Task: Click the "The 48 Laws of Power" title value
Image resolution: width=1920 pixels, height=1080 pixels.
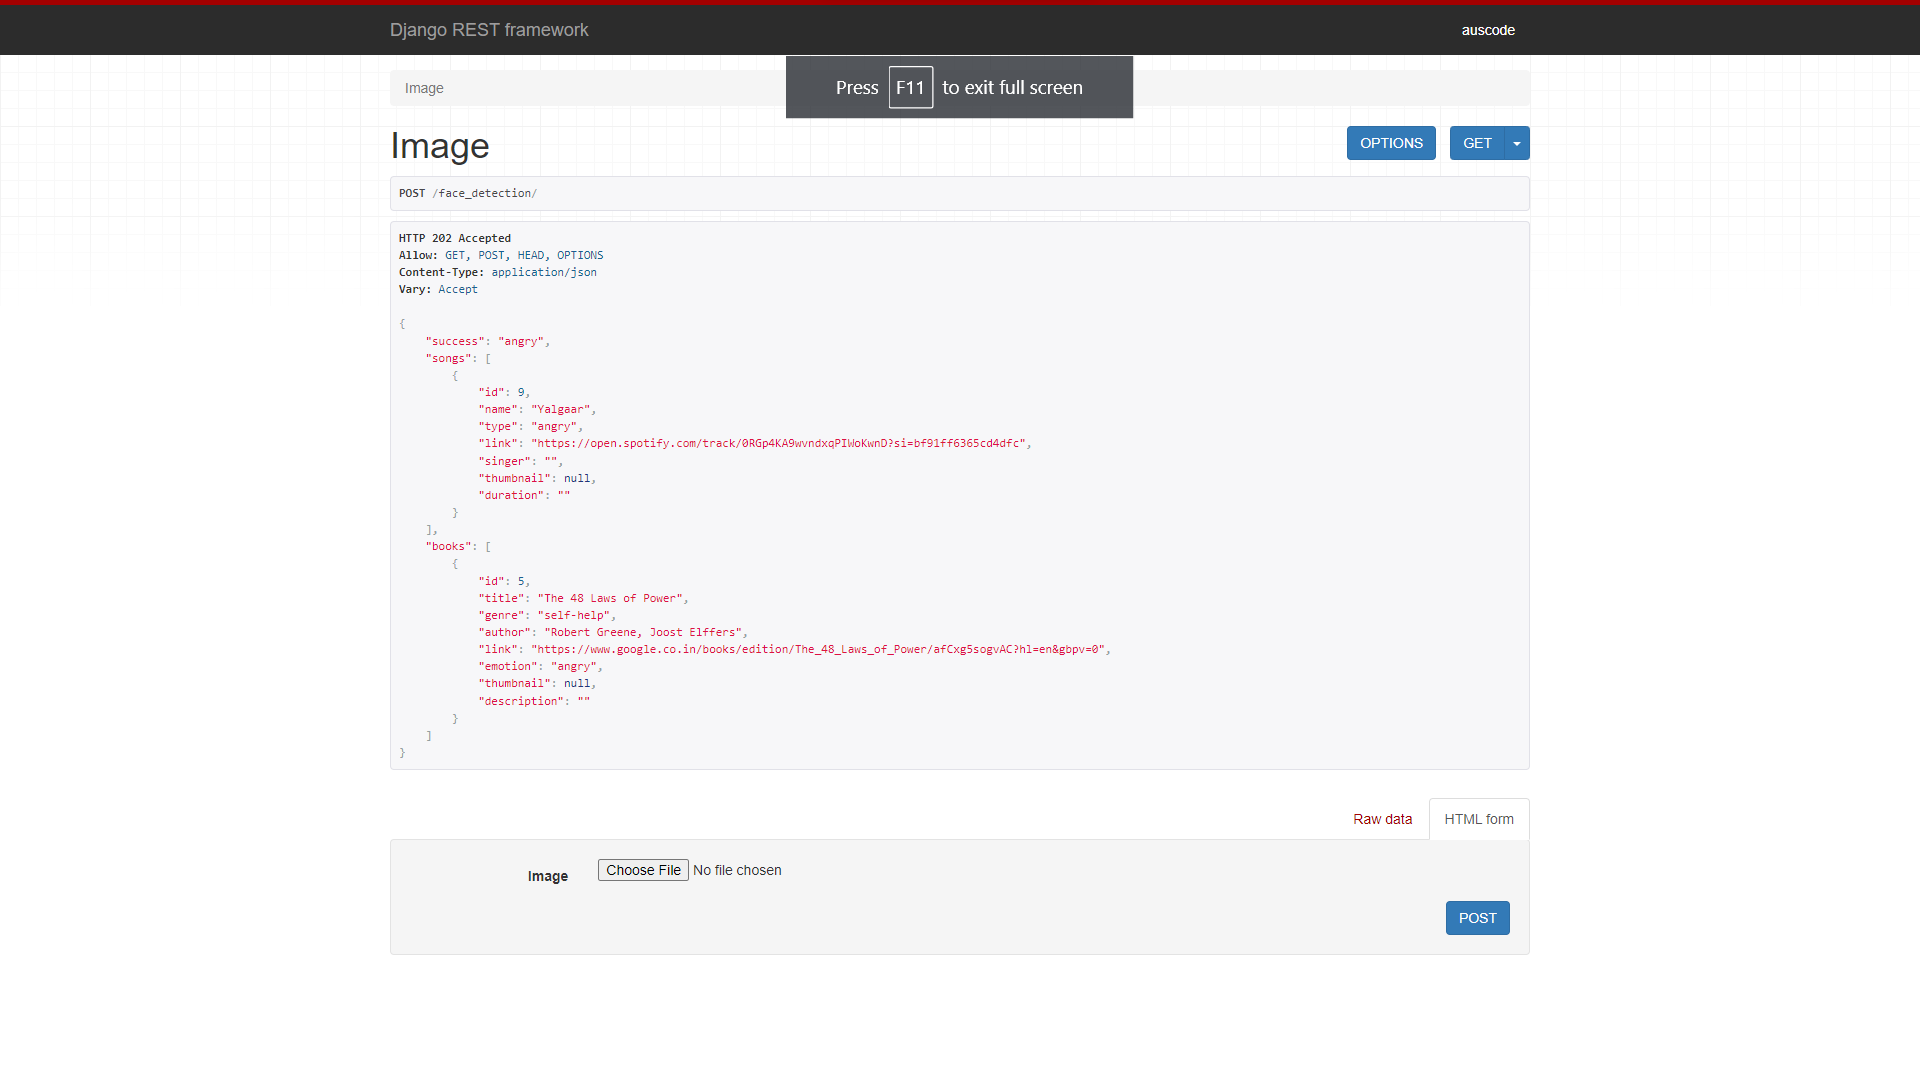Action: point(610,598)
